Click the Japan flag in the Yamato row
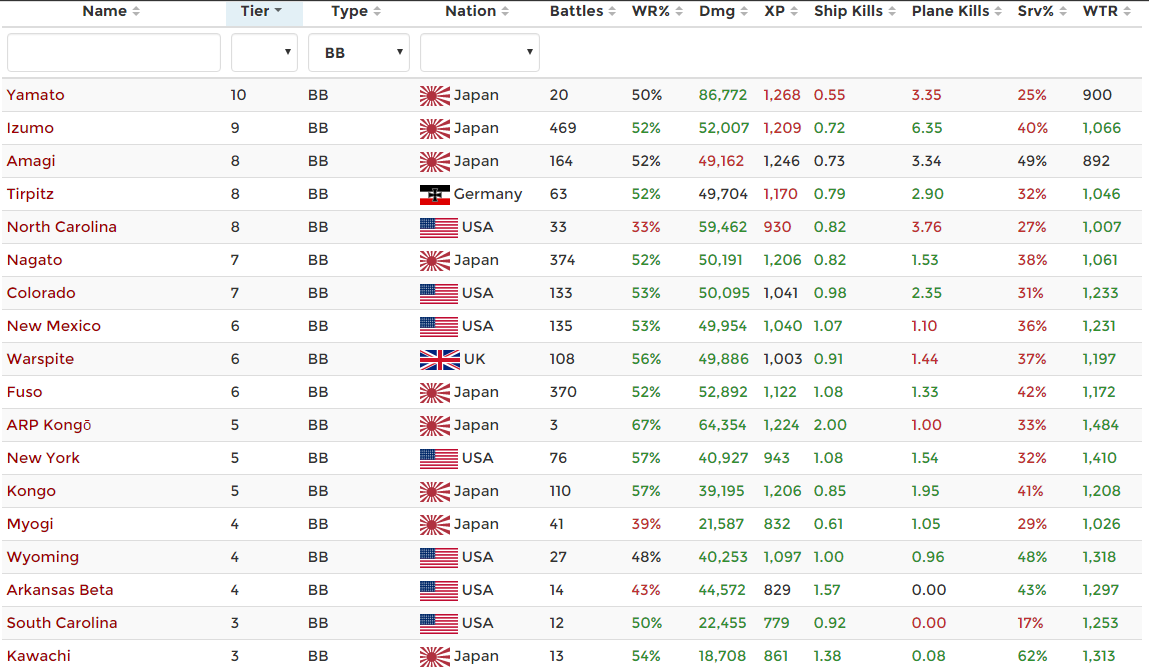This screenshot has height=667, width=1149. point(434,95)
